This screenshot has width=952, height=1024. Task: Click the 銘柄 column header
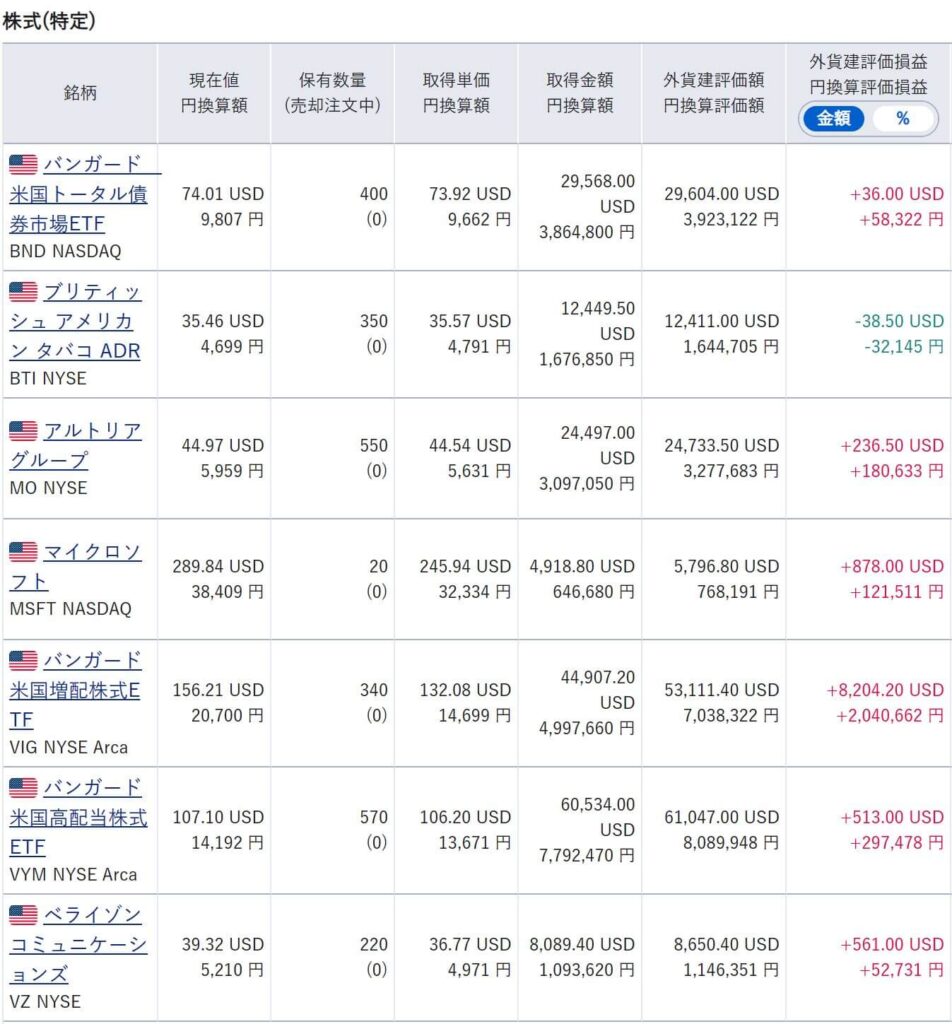[x=80, y=93]
